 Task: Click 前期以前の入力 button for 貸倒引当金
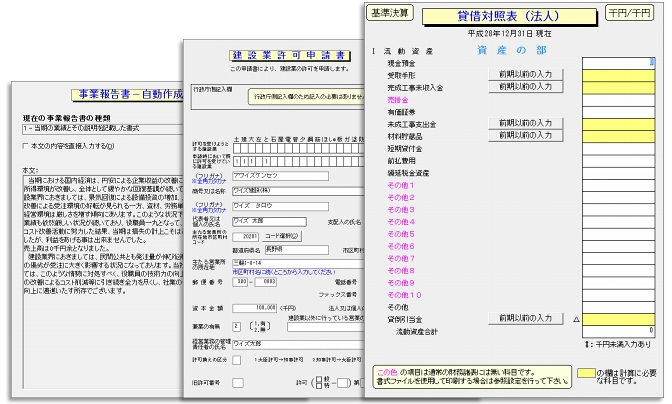point(525,318)
